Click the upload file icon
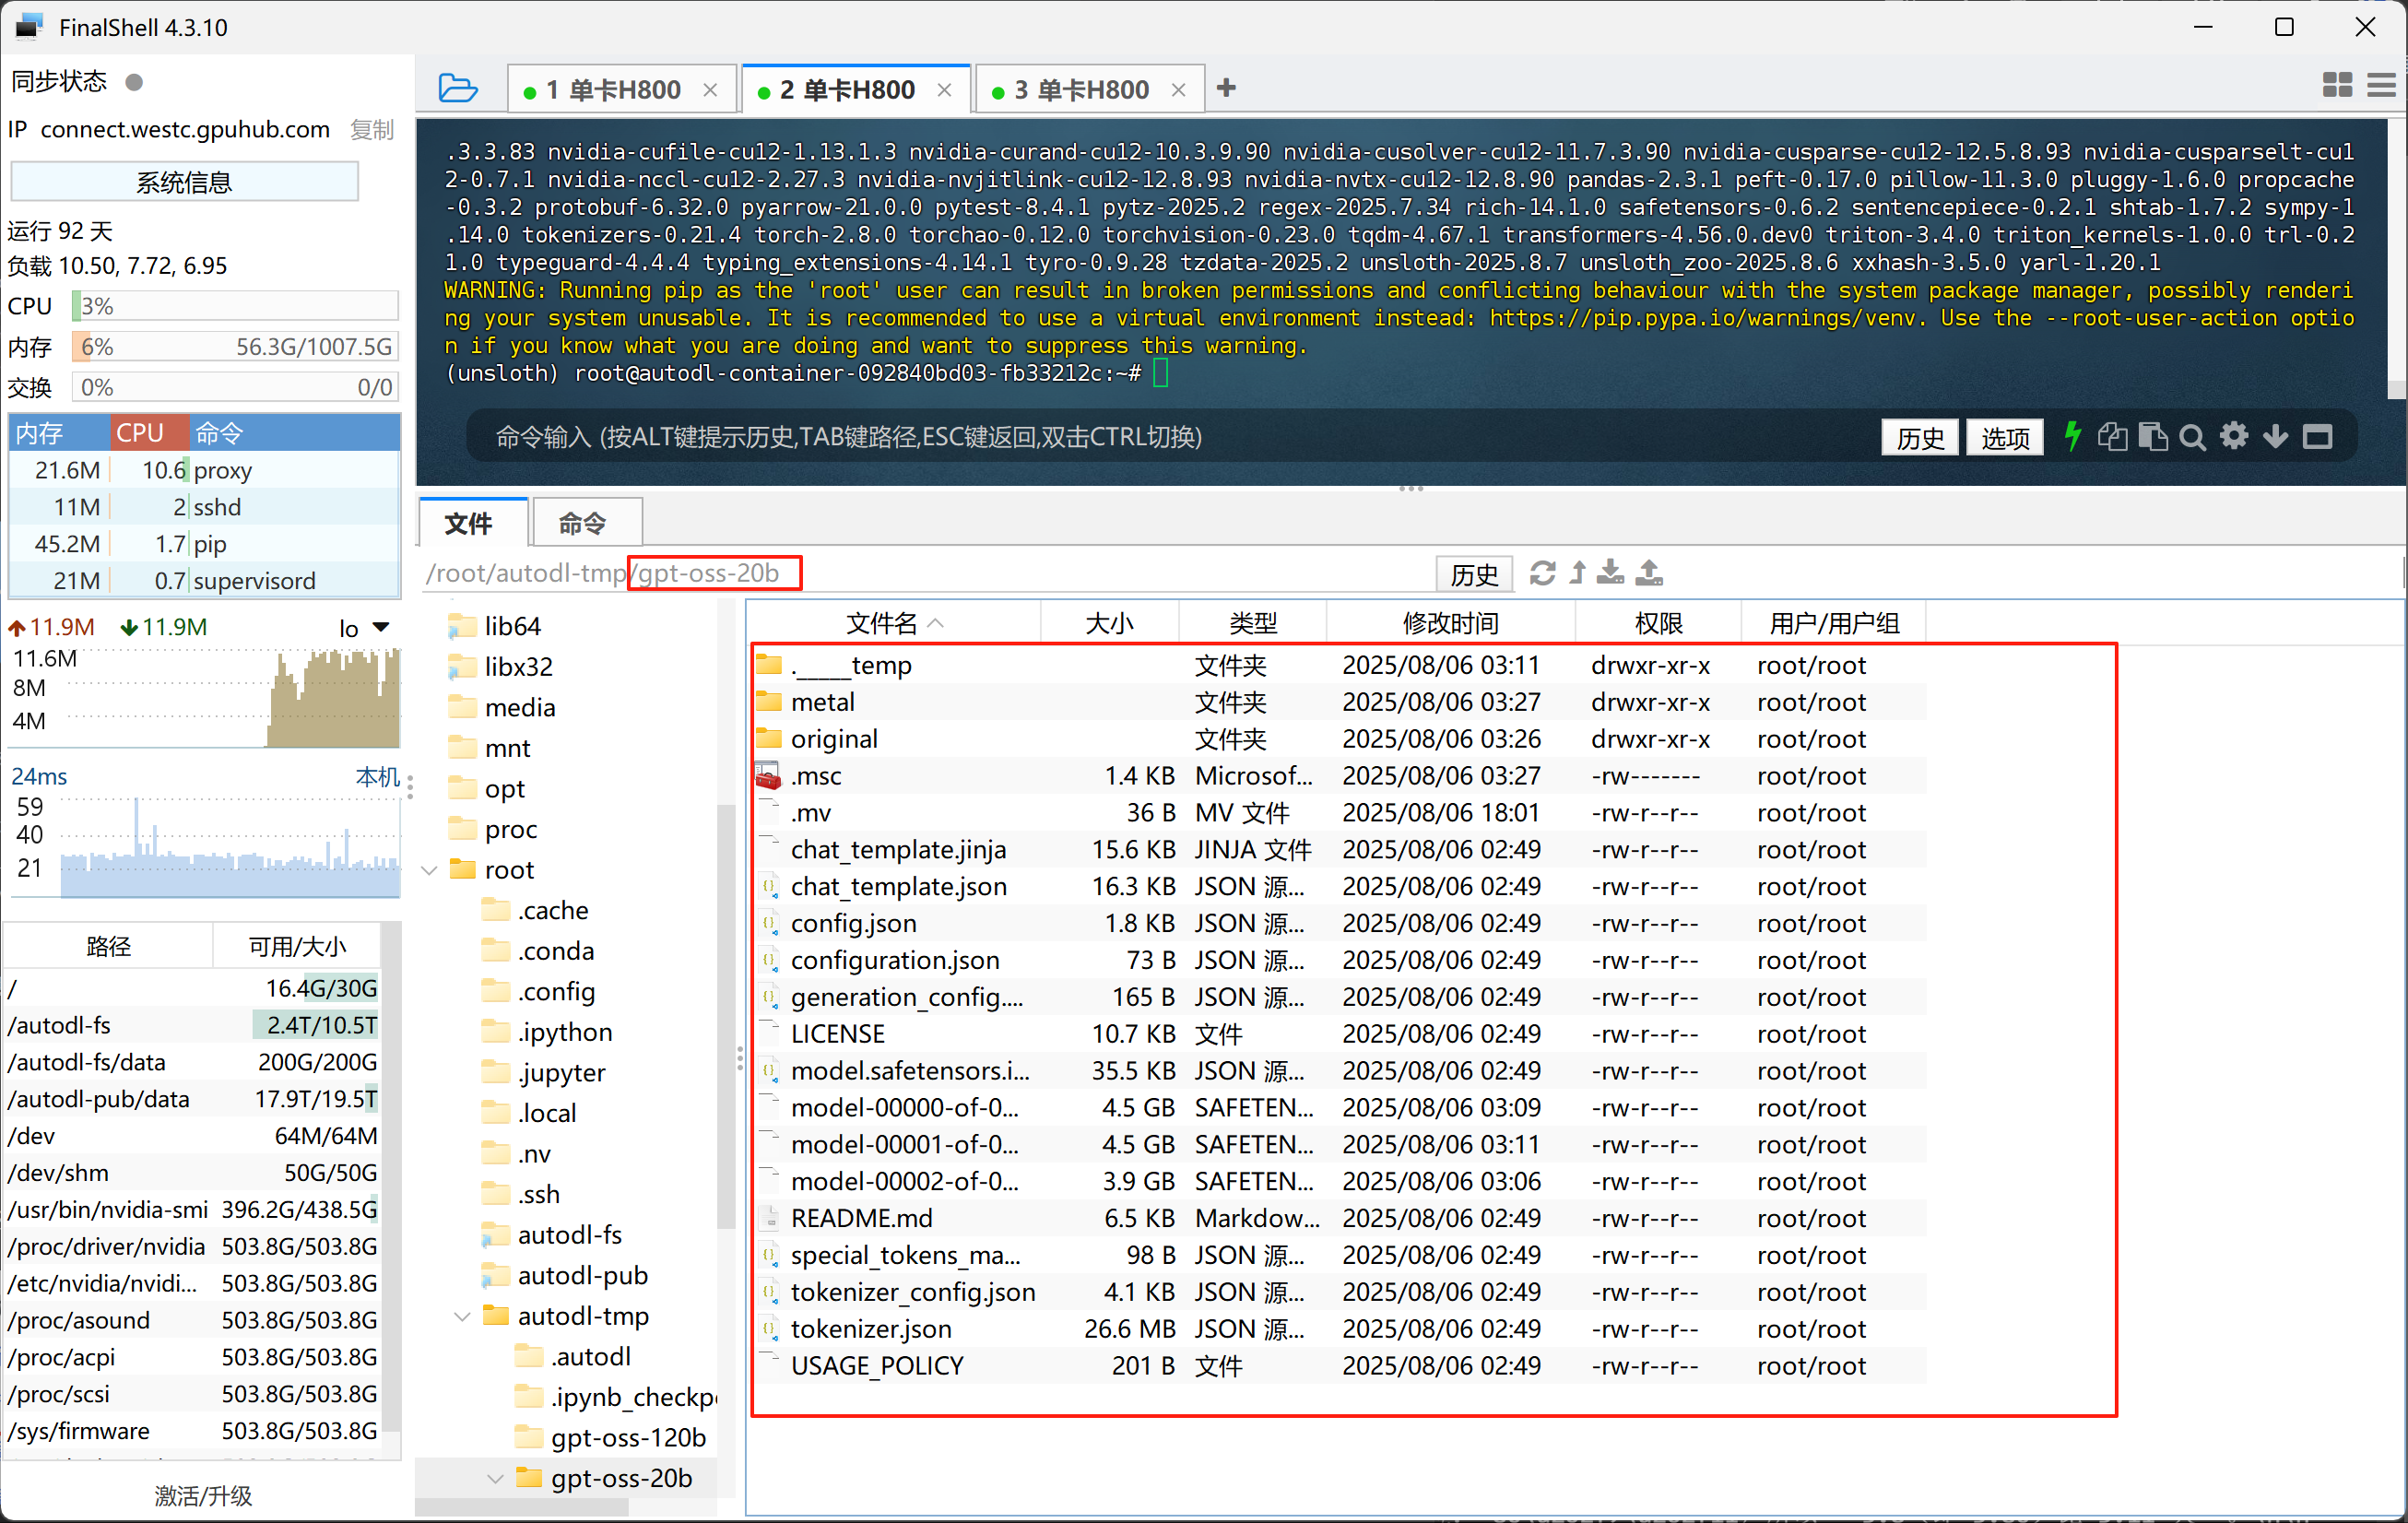The height and width of the screenshot is (1523, 2408). (x=1649, y=573)
